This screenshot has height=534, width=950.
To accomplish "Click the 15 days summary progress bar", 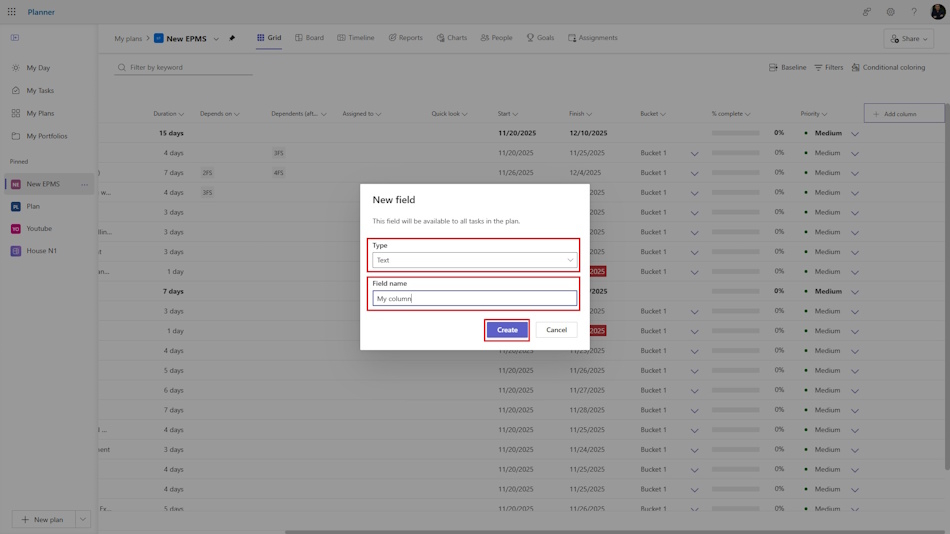I will [736, 133].
